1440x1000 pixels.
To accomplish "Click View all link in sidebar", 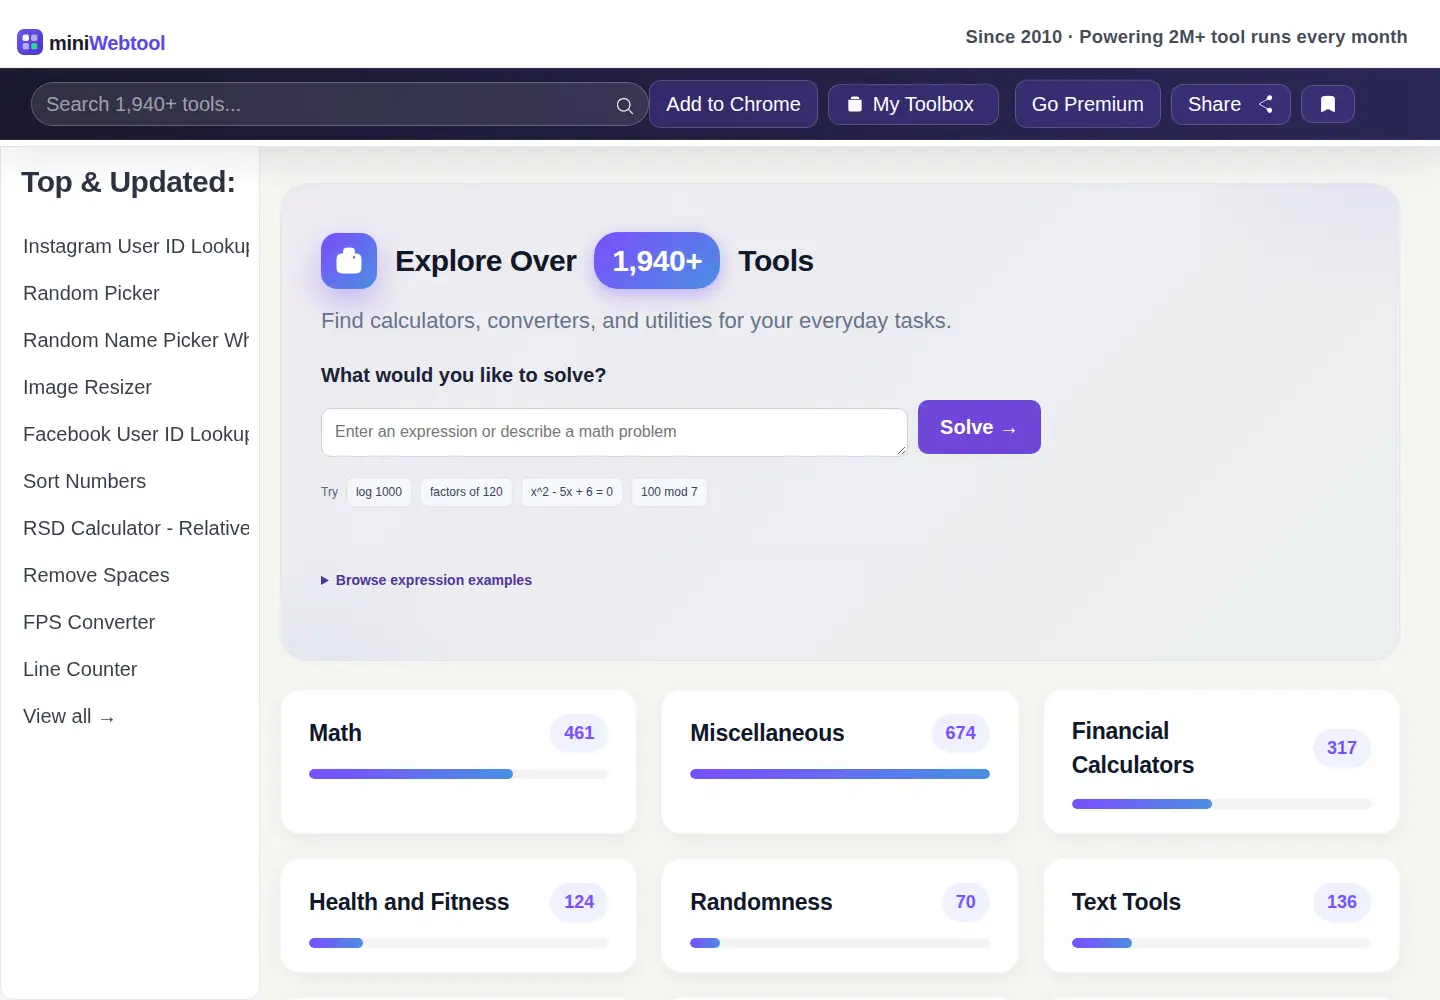I will (68, 716).
